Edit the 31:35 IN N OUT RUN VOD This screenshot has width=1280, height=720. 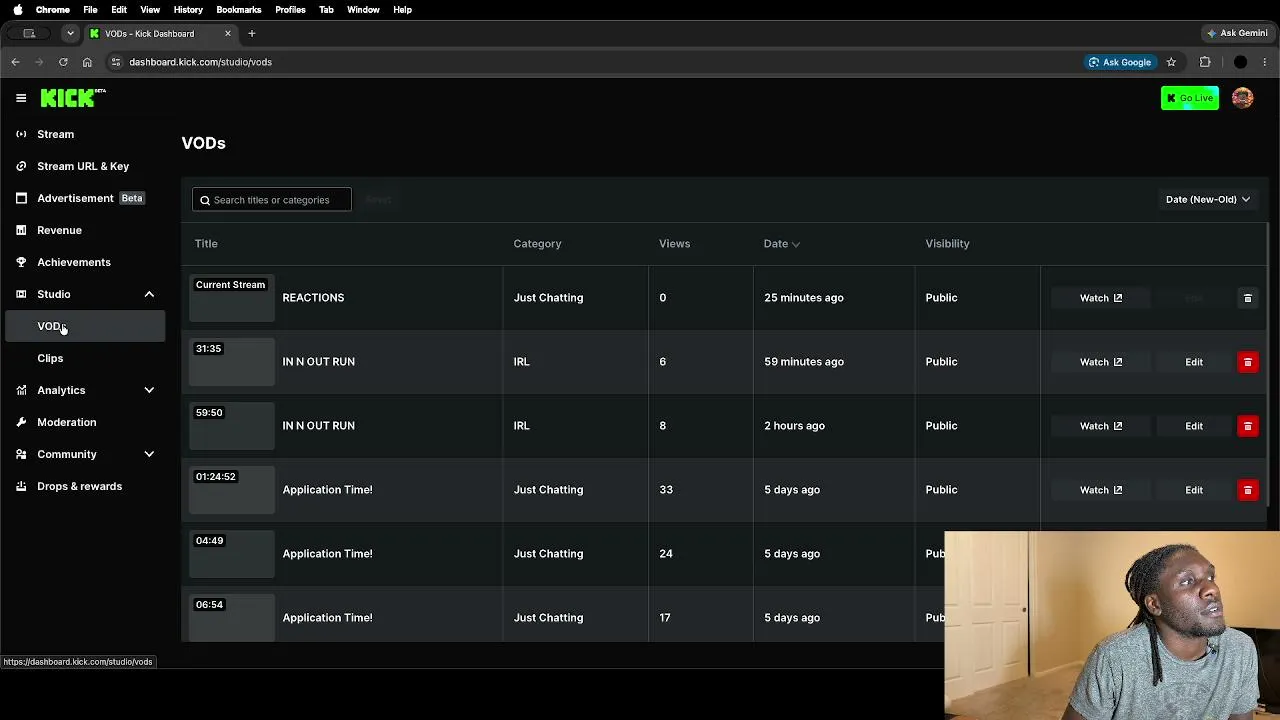[1194, 362]
